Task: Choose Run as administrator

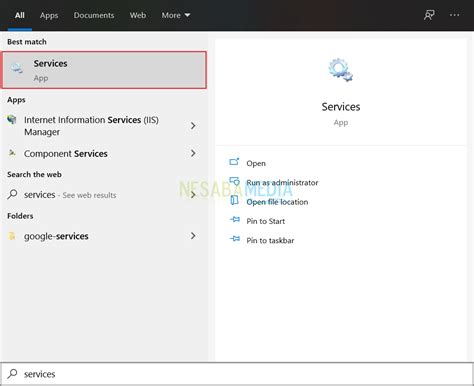Action: (x=282, y=183)
